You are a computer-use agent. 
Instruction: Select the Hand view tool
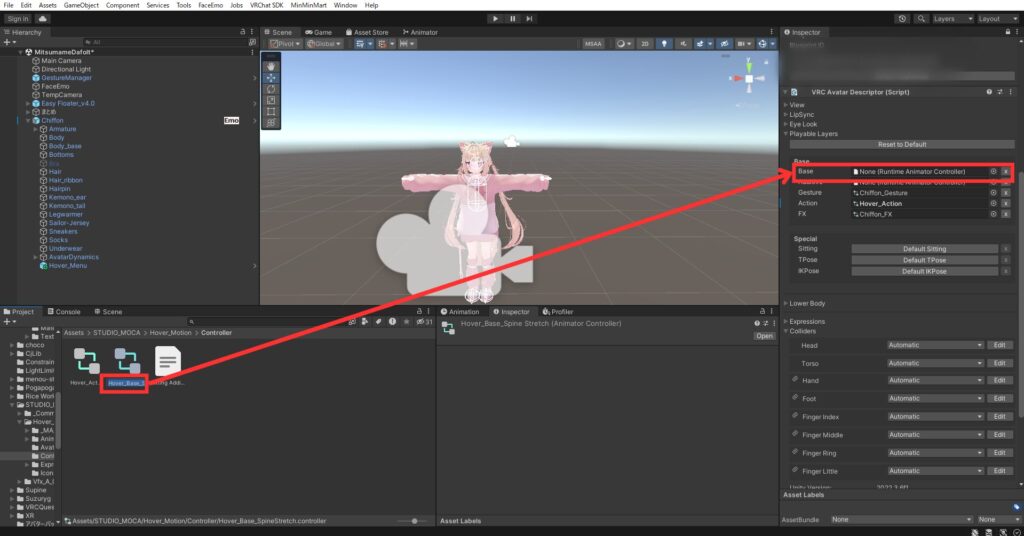tap(272, 65)
